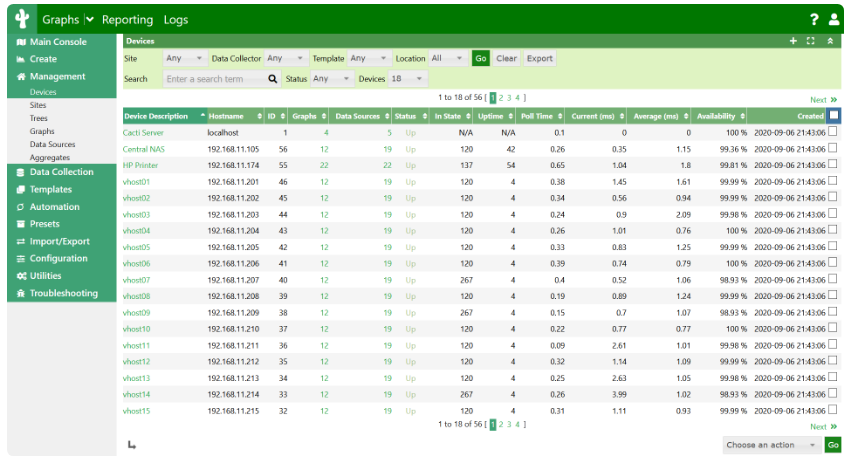Collapse the Devices filter panel chevrons
The width and height of the screenshot is (848, 465).
pyautogui.click(x=829, y=41)
